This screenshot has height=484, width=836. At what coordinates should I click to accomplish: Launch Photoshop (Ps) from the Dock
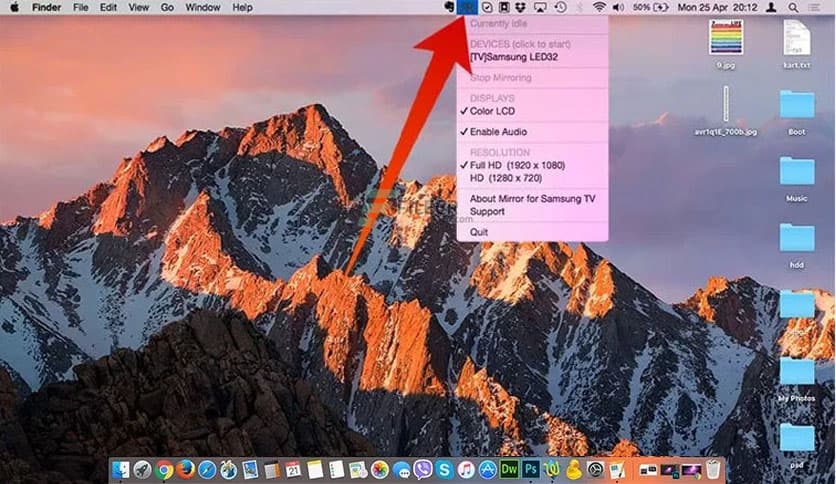[530, 470]
